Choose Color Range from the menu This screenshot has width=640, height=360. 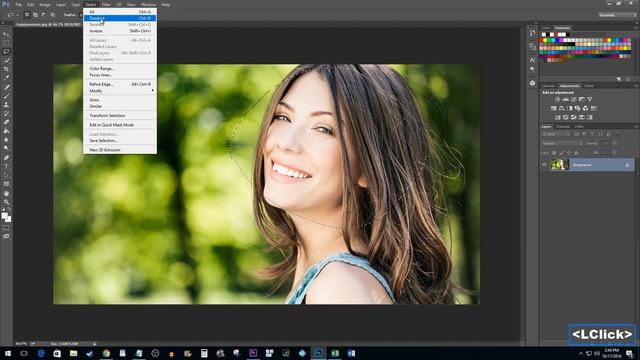coord(120,69)
